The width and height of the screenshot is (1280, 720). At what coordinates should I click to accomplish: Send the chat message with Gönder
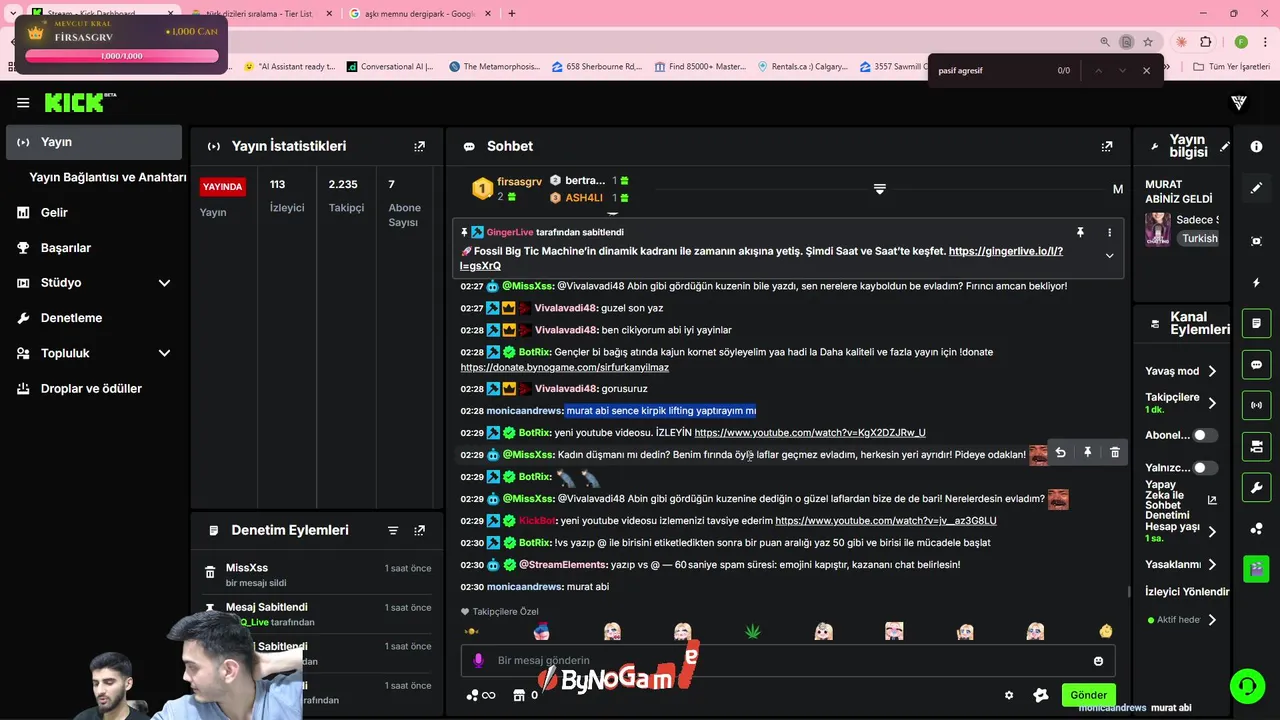(x=1088, y=695)
